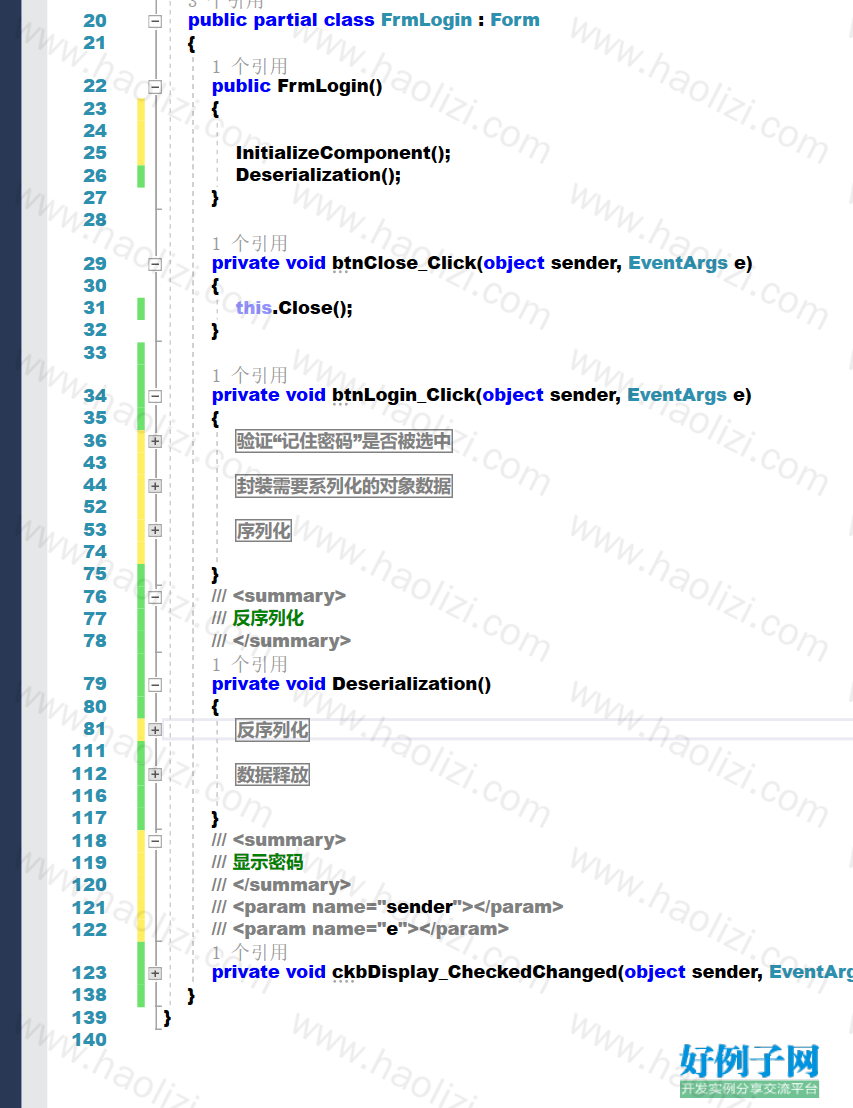Collapse the summary comment at line 76
The height and width of the screenshot is (1108, 853).
tap(155, 598)
